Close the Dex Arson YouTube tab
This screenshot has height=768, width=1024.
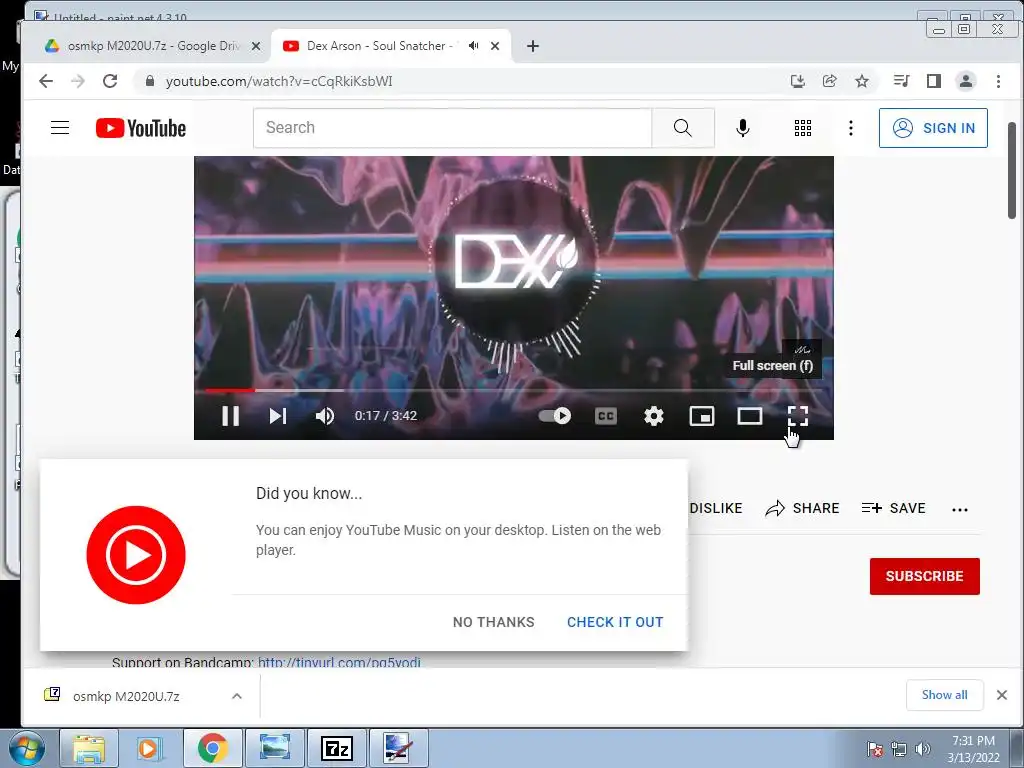[495, 46]
